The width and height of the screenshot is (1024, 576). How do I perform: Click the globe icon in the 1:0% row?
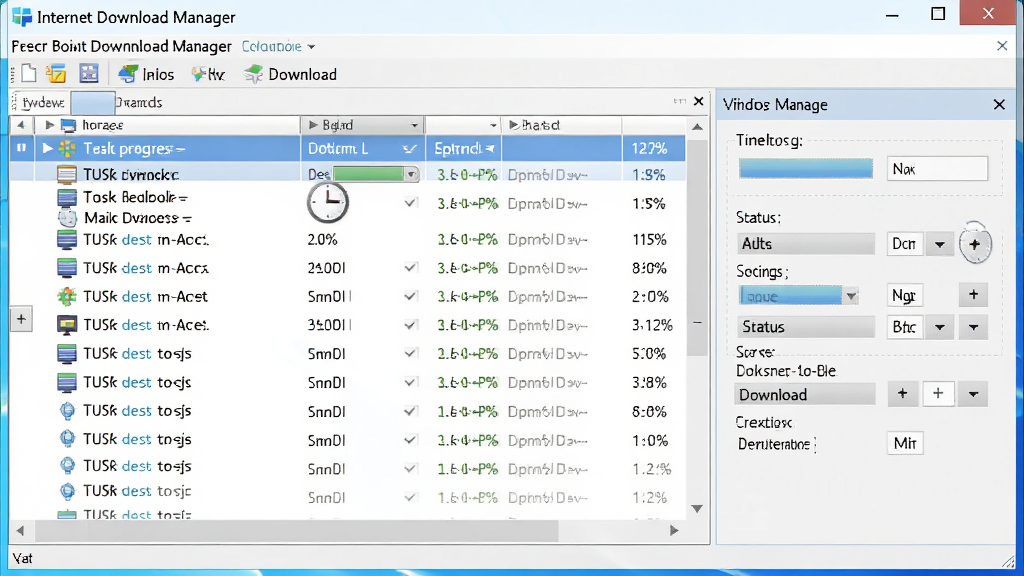(x=67, y=439)
